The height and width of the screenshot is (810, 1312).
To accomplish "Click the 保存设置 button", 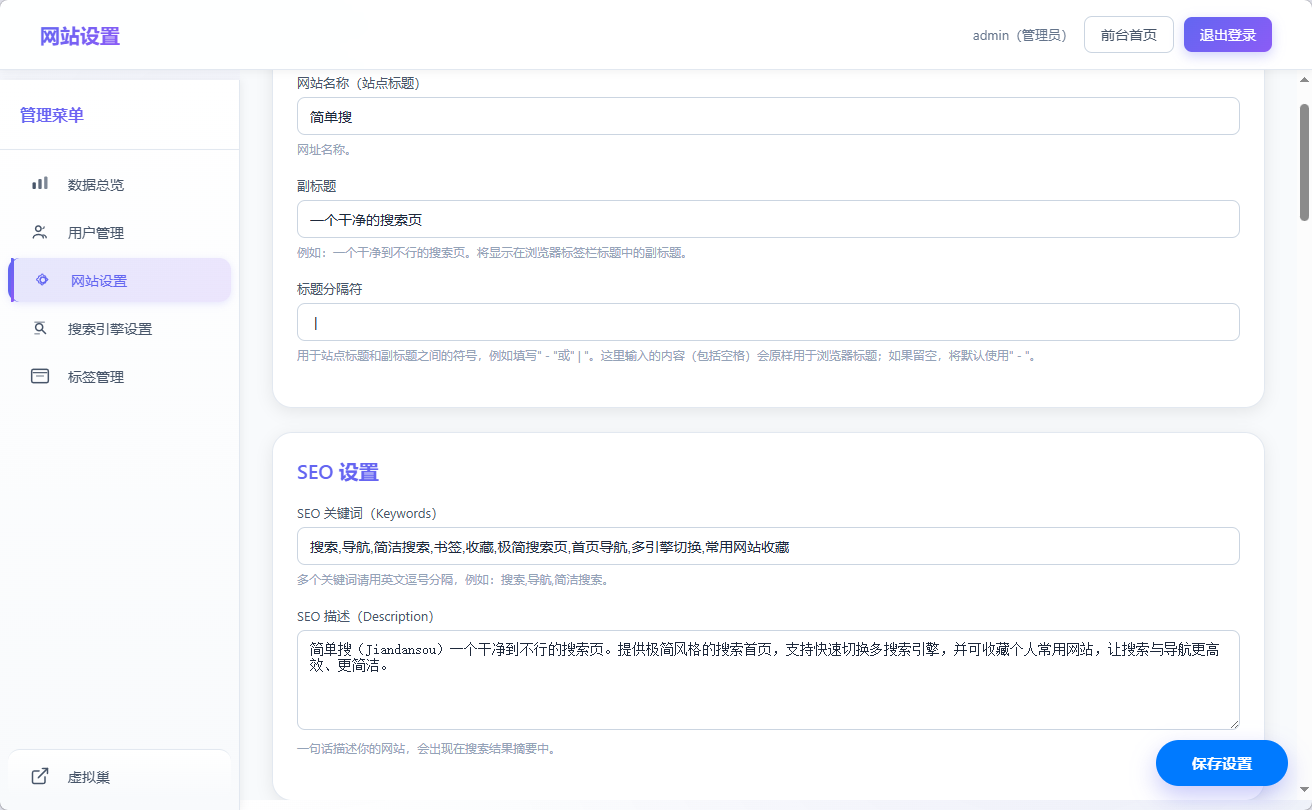I will click(1221, 763).
